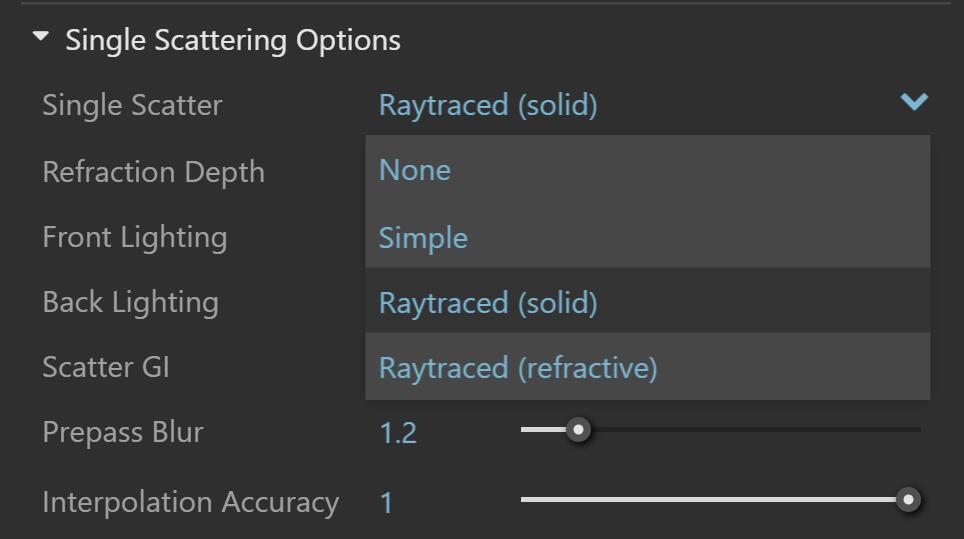The height and width of the screenshot is (539, 964).
Task: Collapse the Single Scattering Options section
Action: coord(40,38)
